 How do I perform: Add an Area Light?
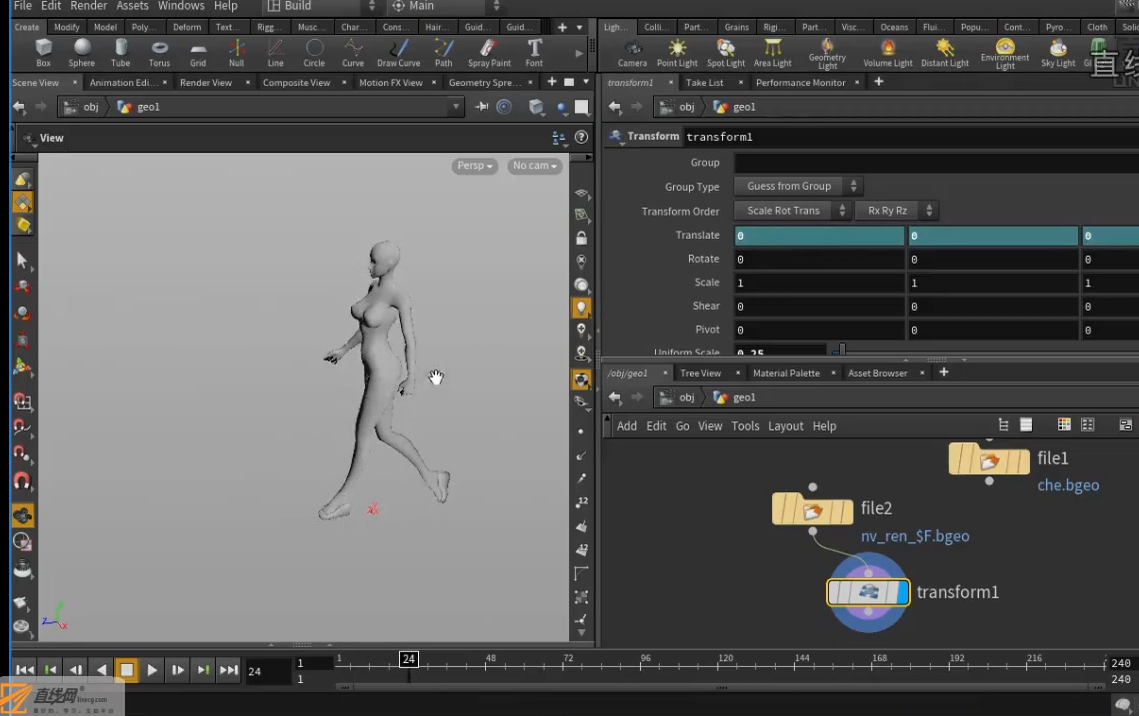click(772, 53)
